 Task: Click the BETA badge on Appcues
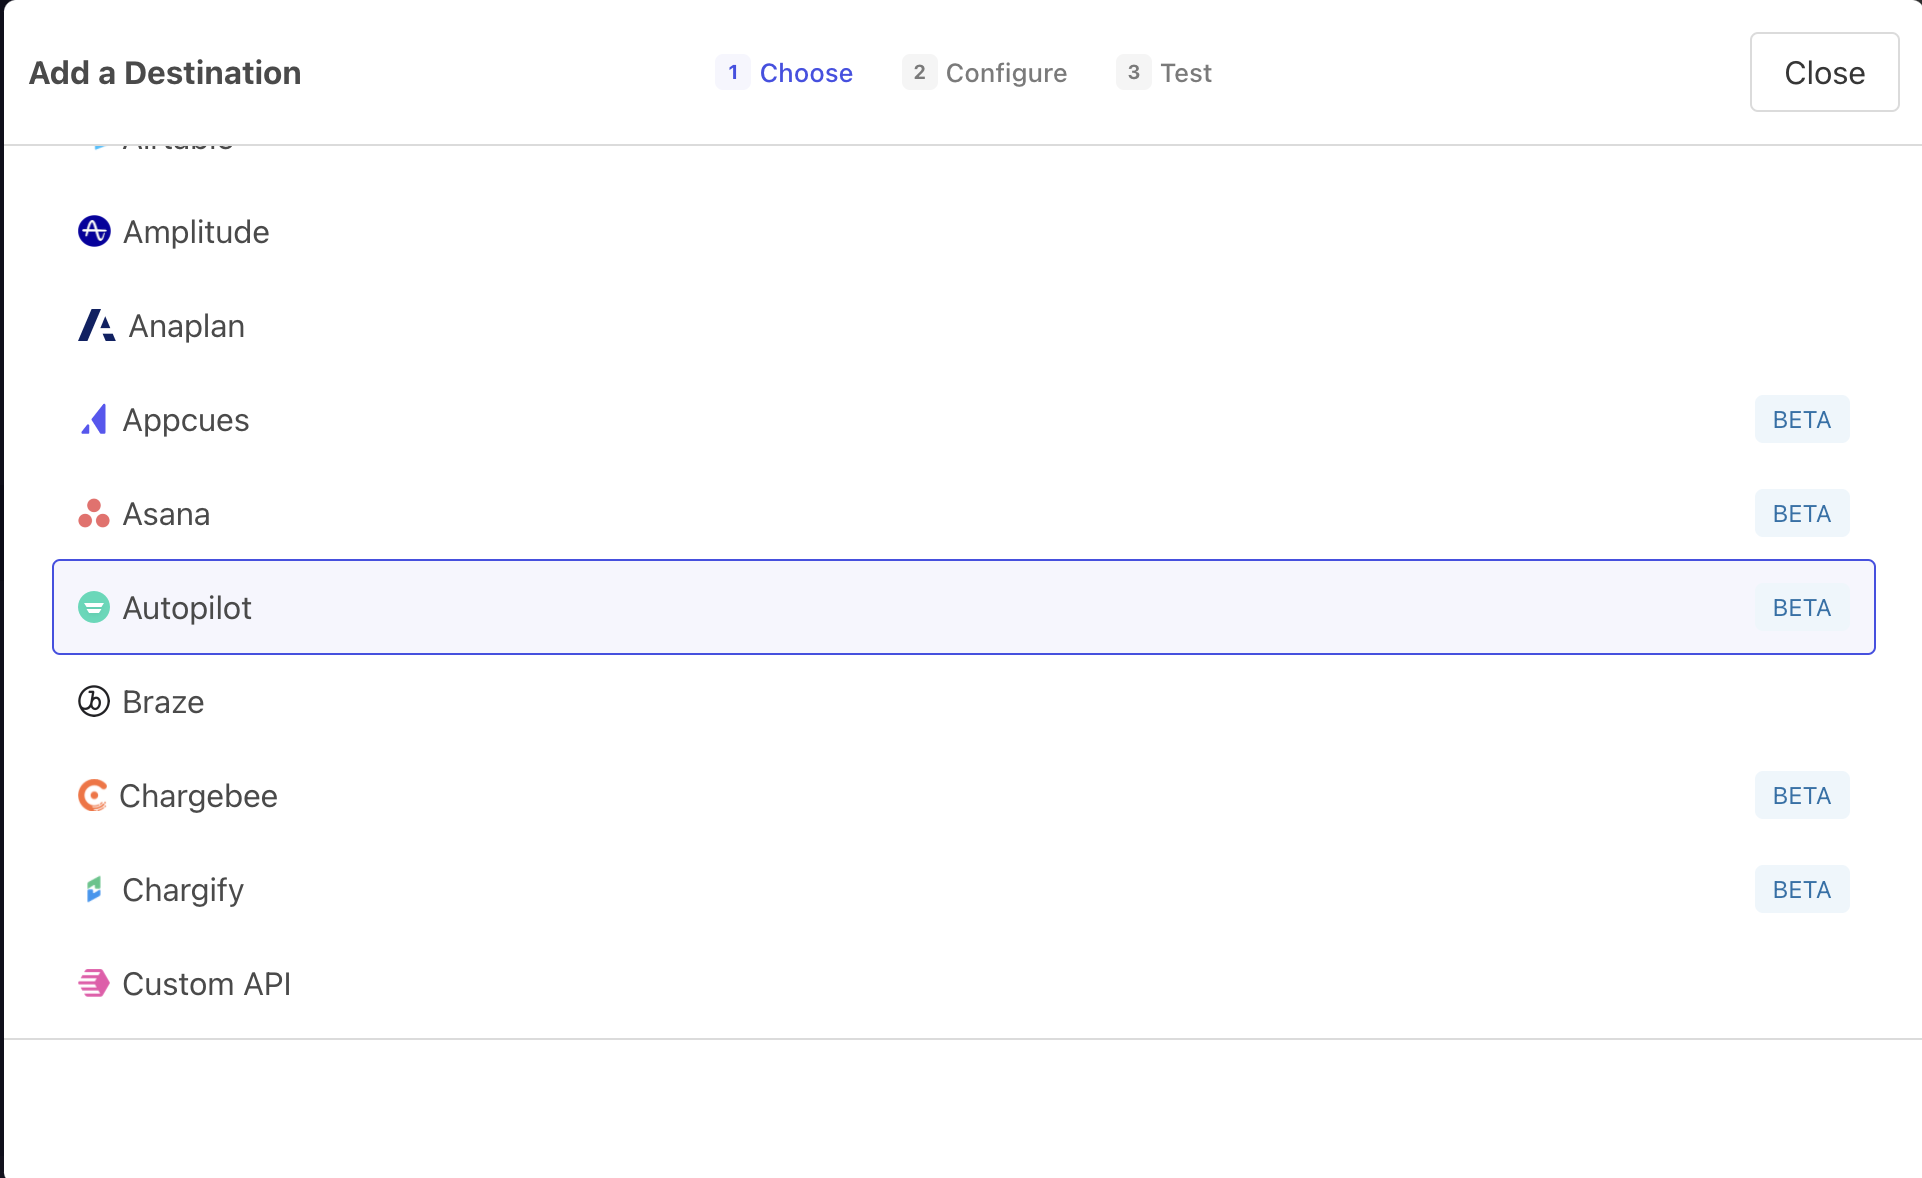point(1801,420)
